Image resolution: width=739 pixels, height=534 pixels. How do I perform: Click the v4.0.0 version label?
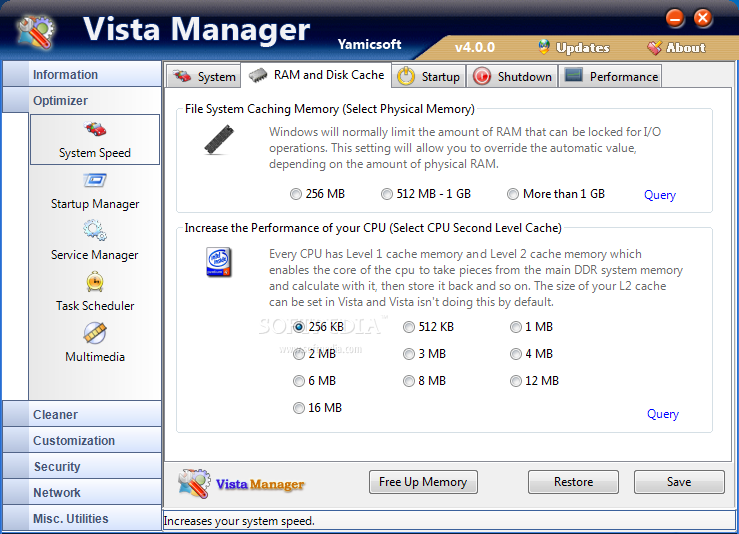click(x=475, y=48)
